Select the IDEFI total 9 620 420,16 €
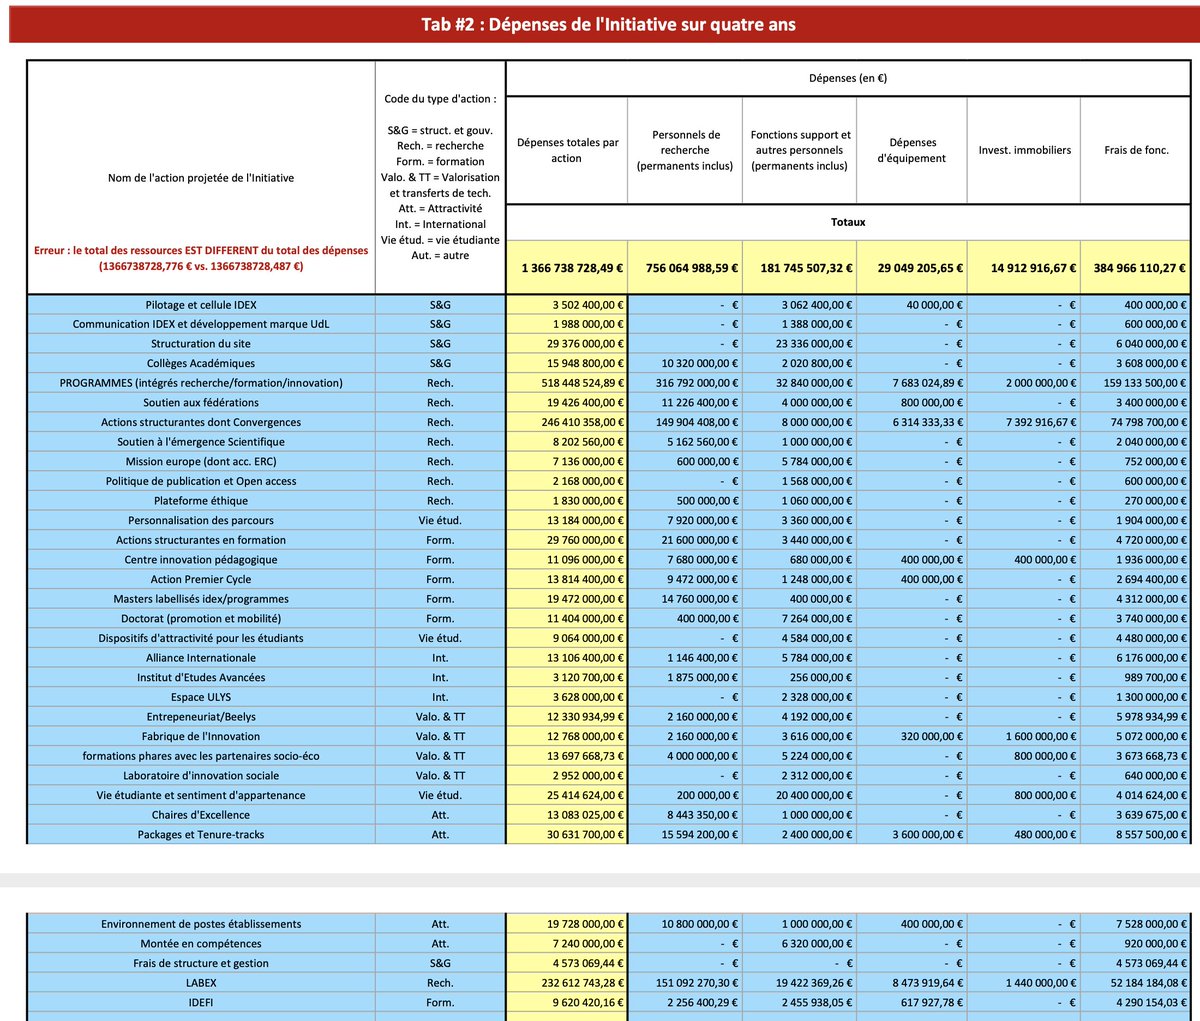 (567, 1003)
